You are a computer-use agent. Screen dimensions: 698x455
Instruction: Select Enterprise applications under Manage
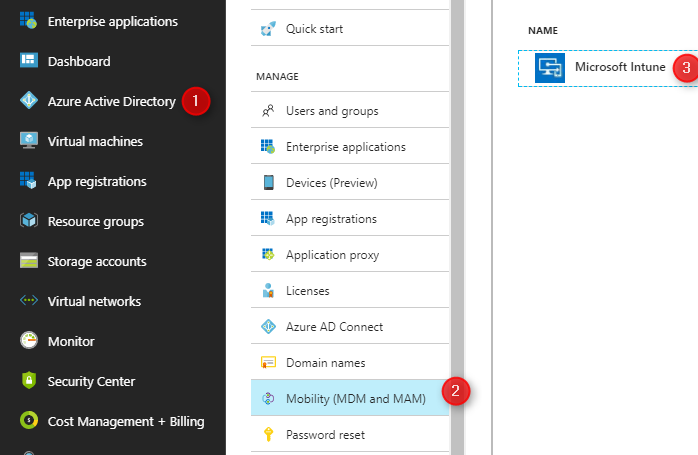(350, 146)
